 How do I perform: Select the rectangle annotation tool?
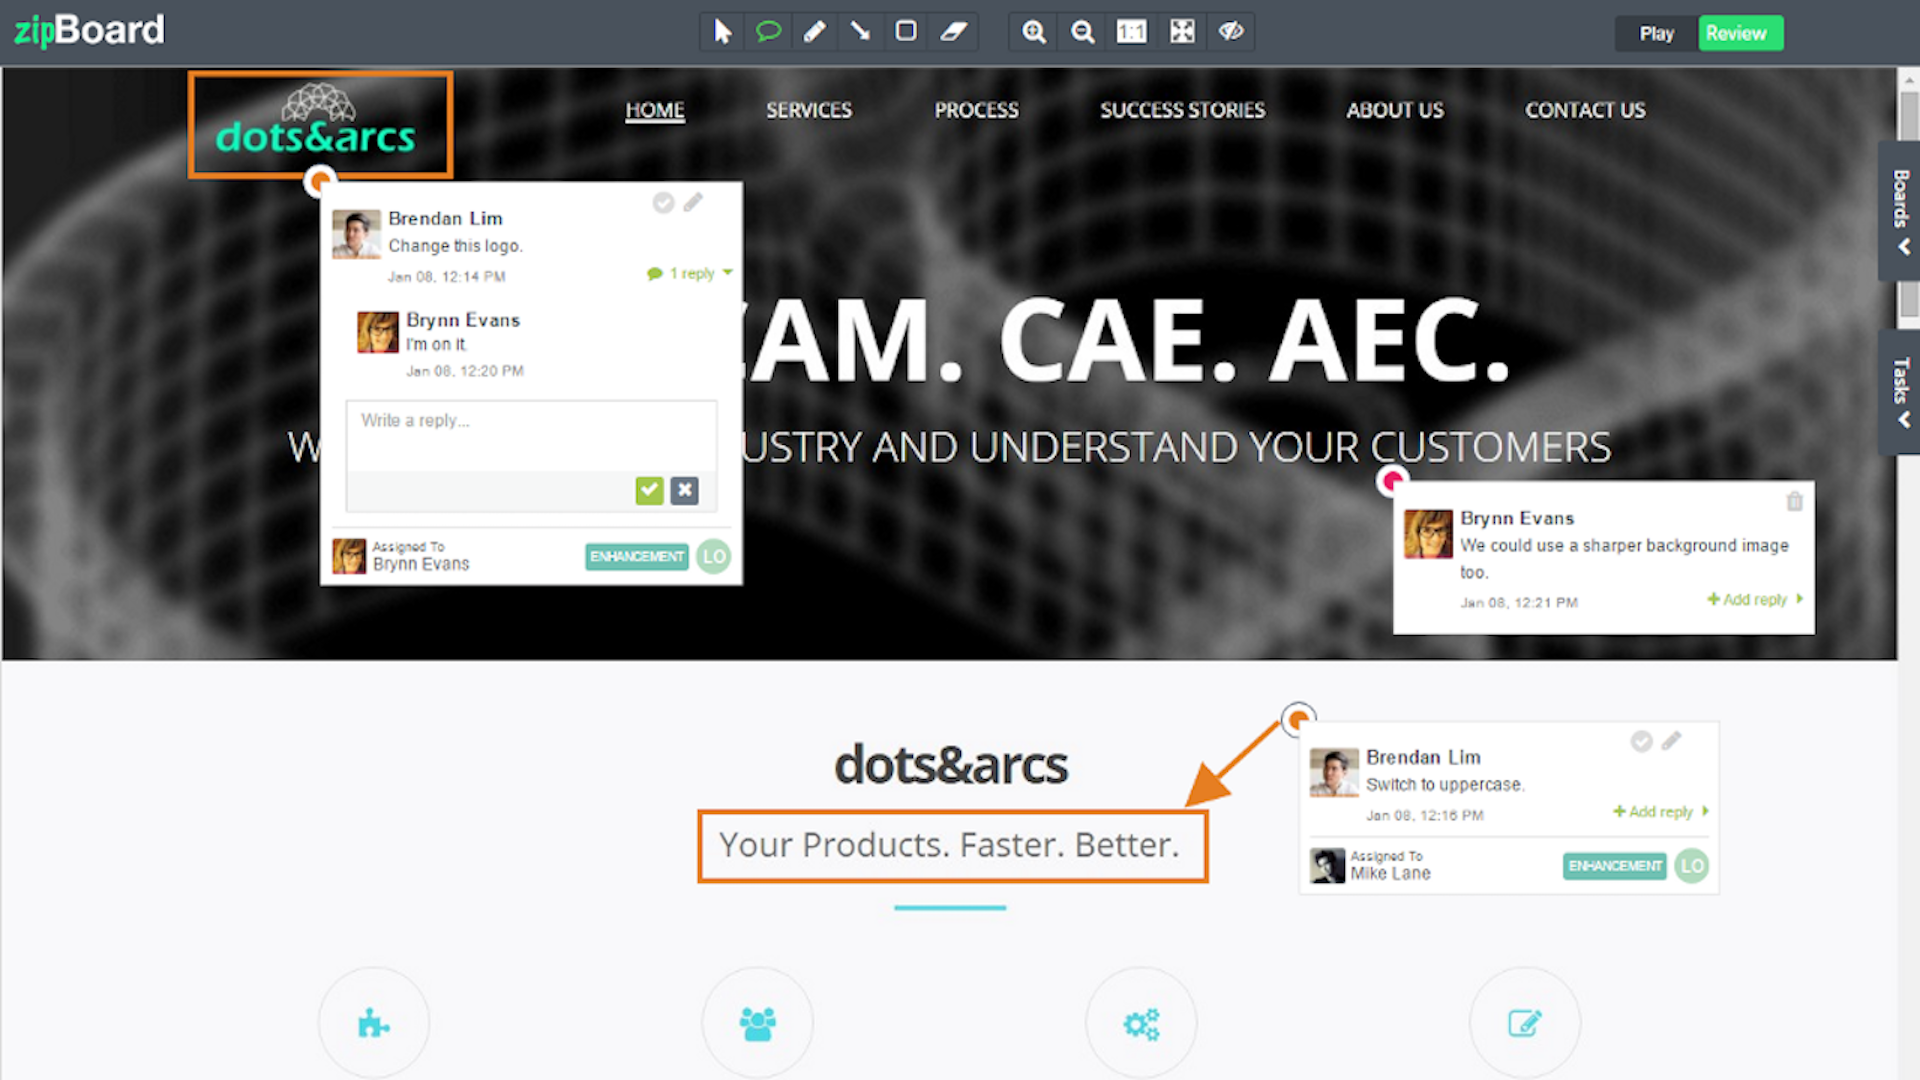click(905, 31)
